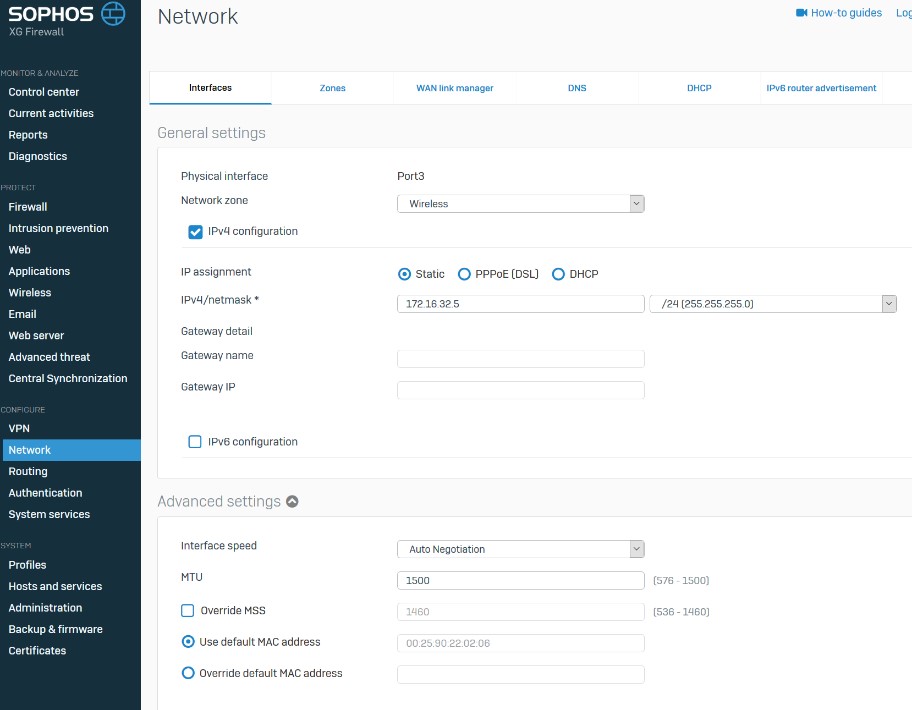The image size is (912, 710).
Task: Open the WAN link manager tab
Action: [455, 88]
